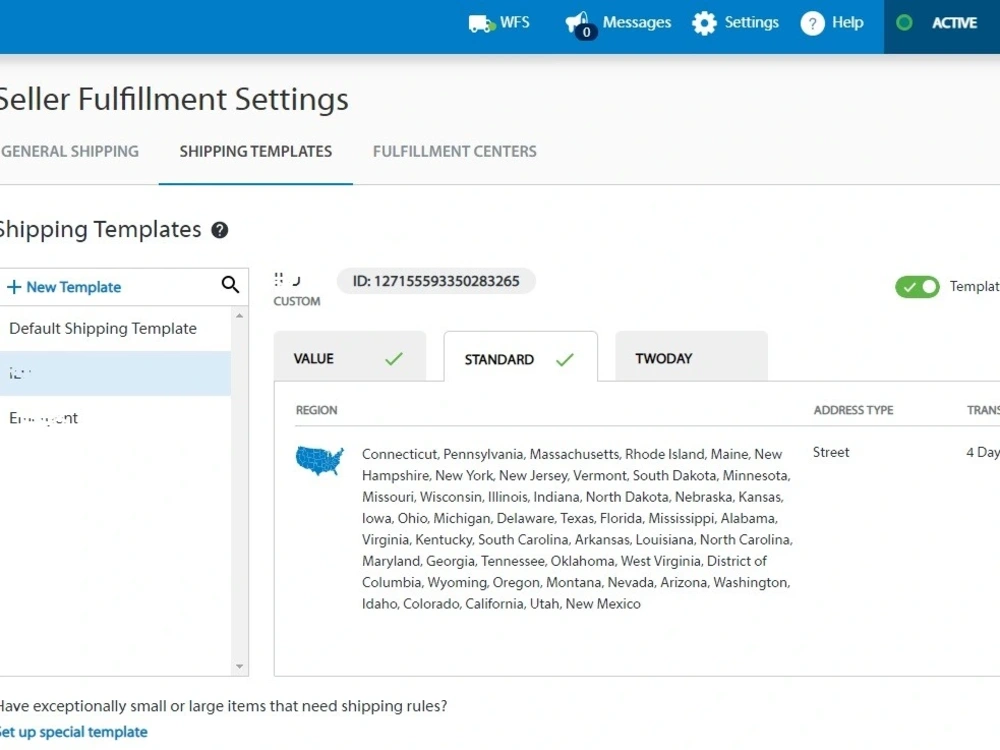This screenshot has height=750, width=1000.
Task: Click the green checkmark on VALUE tab
Action: 394,358
